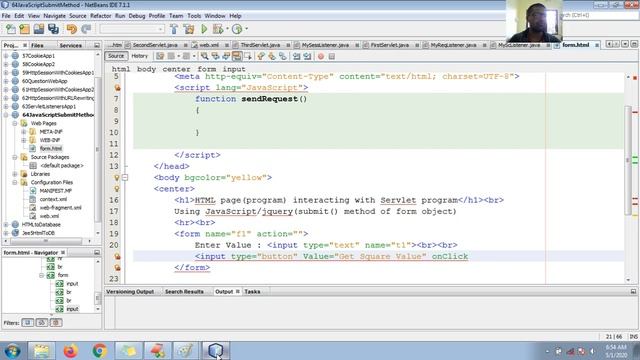Open the Windows Start menu
640x360 pixels.
(13, 351)
